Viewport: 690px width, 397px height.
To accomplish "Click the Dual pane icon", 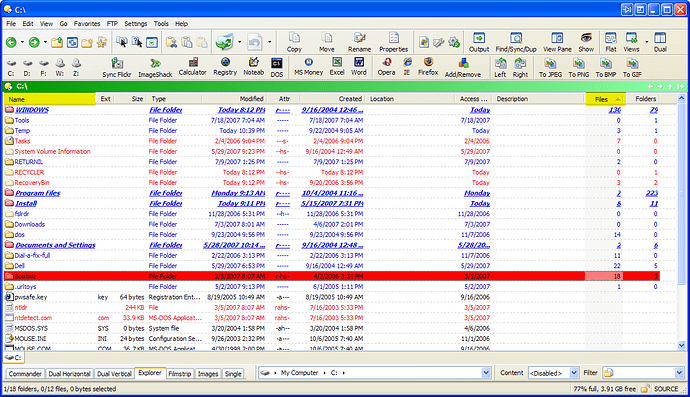I will pos(660,42).
